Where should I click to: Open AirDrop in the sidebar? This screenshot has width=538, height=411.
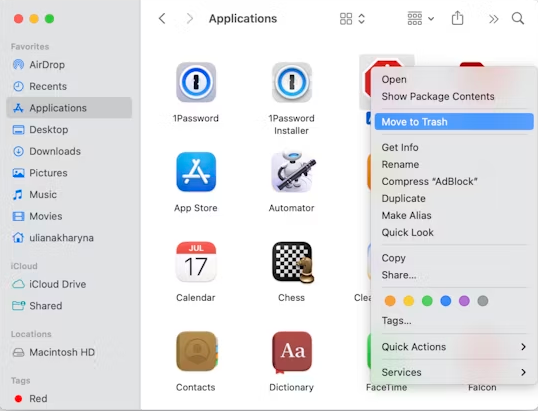69,64
